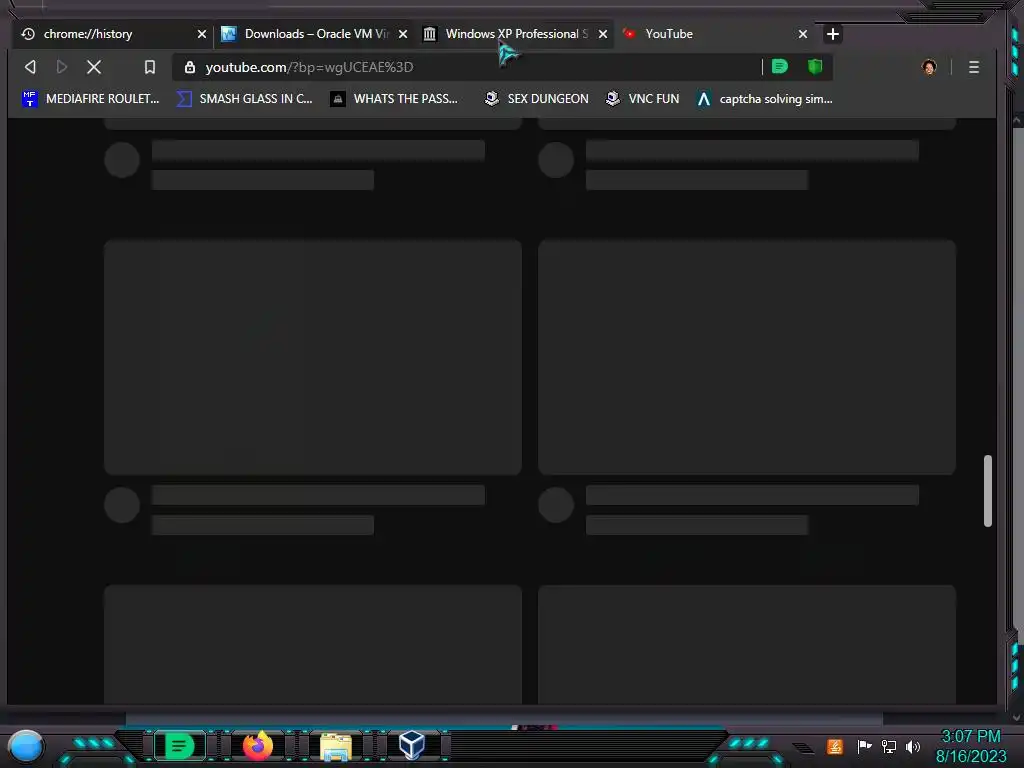This screenshot has height=768, width=1024.
Task: Bookmark this page with bookmark icon
Action: 150,67
